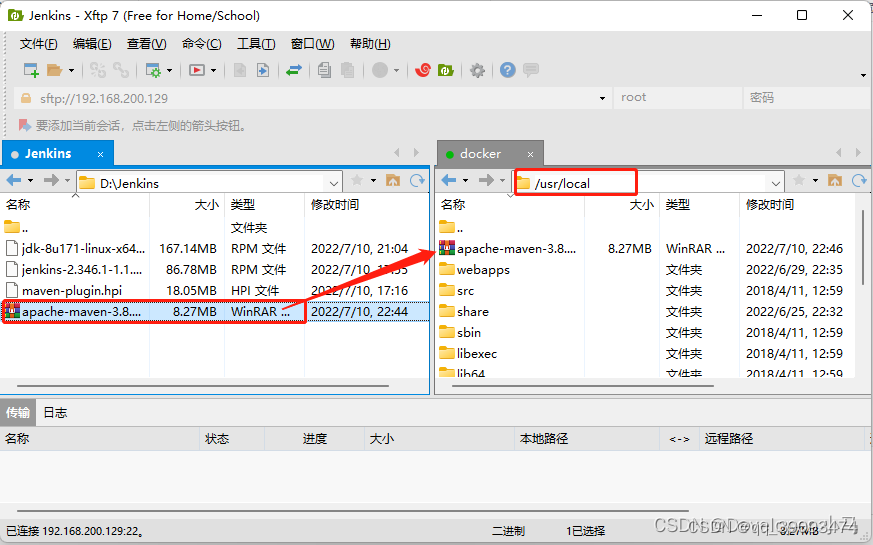Click the reconnect link icon in toolbar
The height and width of the screenshot is (545, 873).
point(121,70)
